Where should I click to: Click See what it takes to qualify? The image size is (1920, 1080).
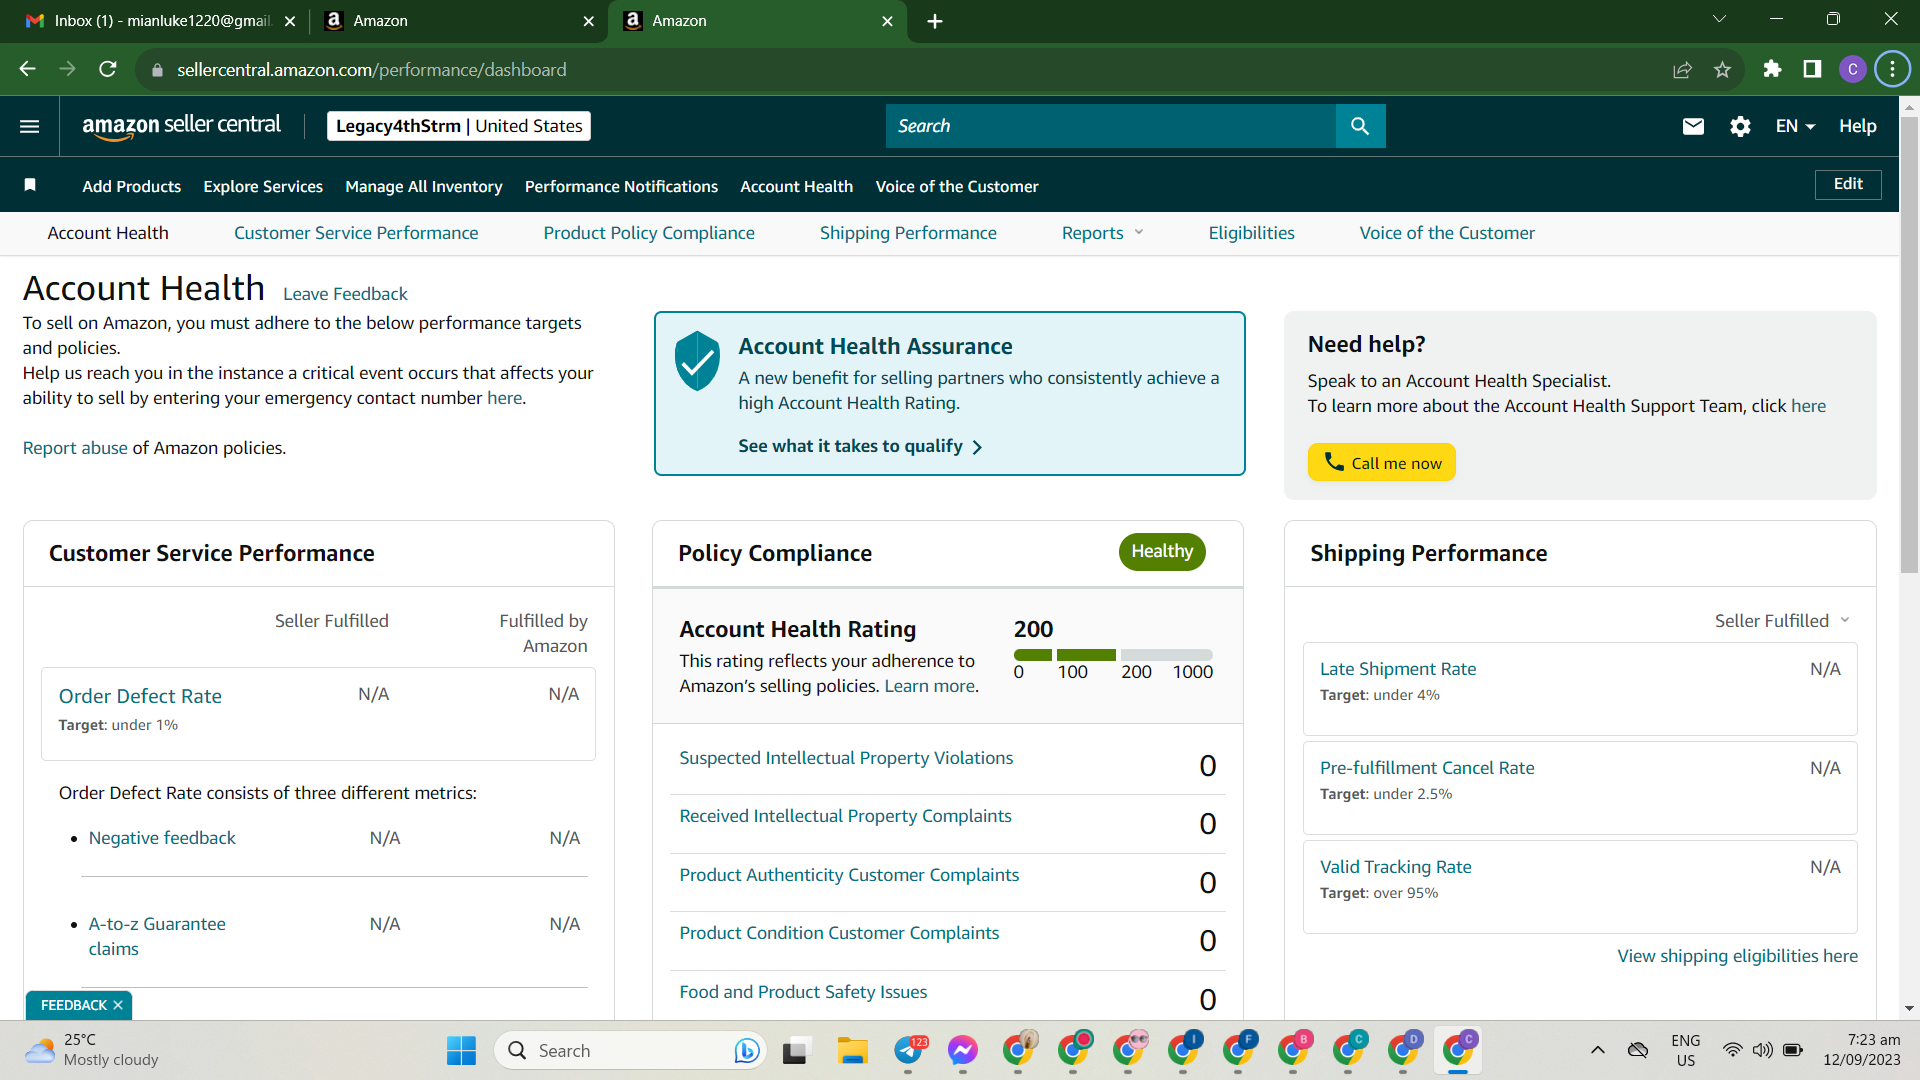click(860, 446)
